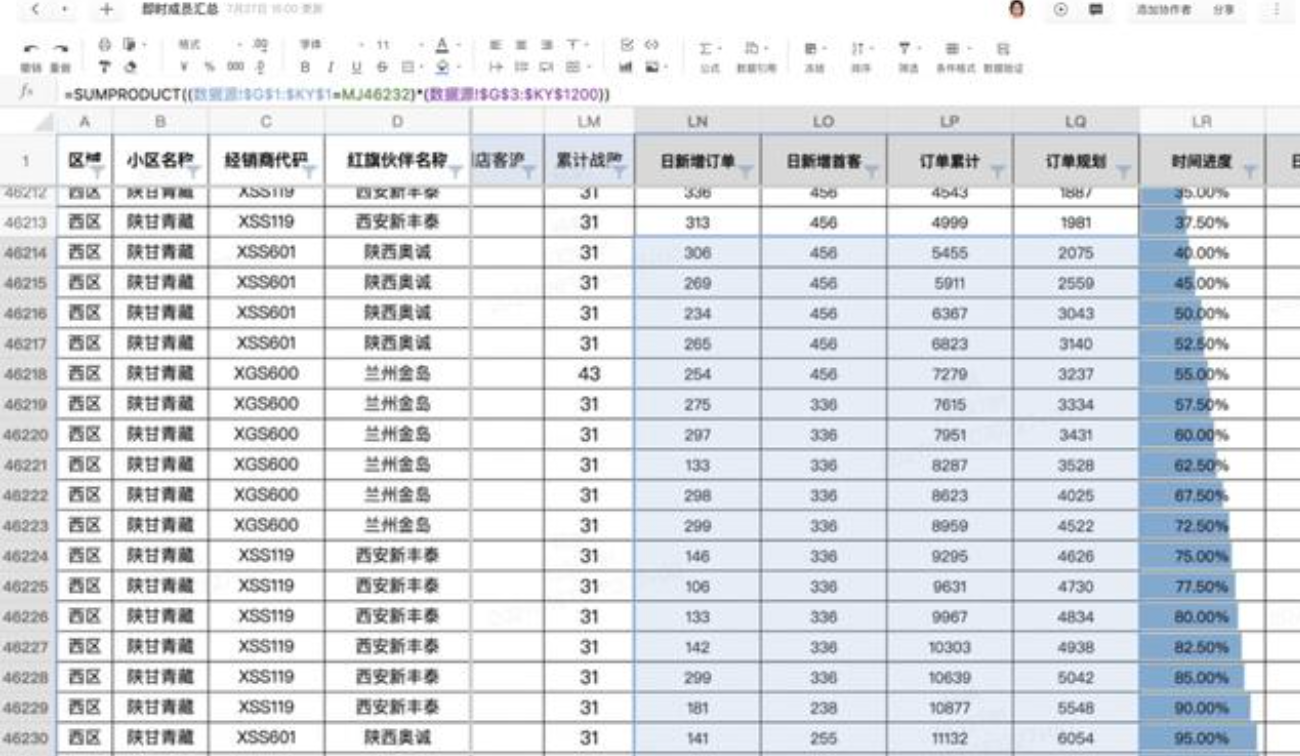
Task: Open filter for 订单累计 column
Action: 998,171
